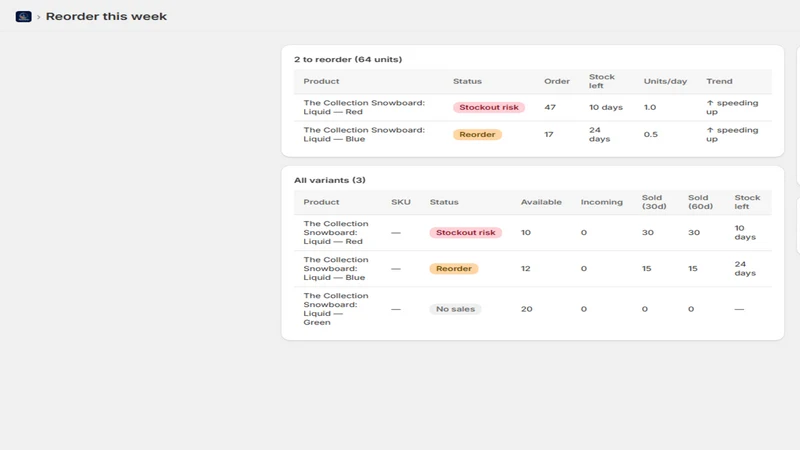Image resolution: width=800 pixels, height=450 pixels.
Task: Open Liquid — Red row in reorder table
Action: (533, 107)
